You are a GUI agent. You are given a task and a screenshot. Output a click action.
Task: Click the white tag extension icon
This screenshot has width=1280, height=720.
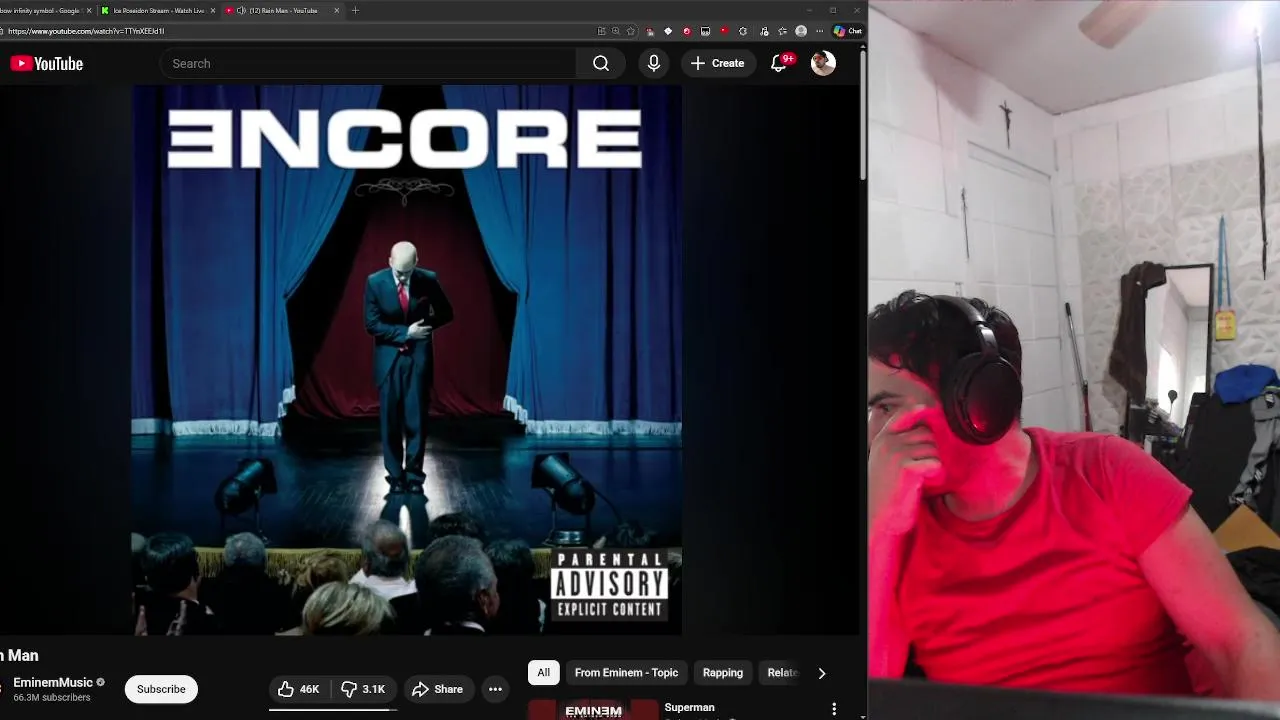tap(668, 31)
